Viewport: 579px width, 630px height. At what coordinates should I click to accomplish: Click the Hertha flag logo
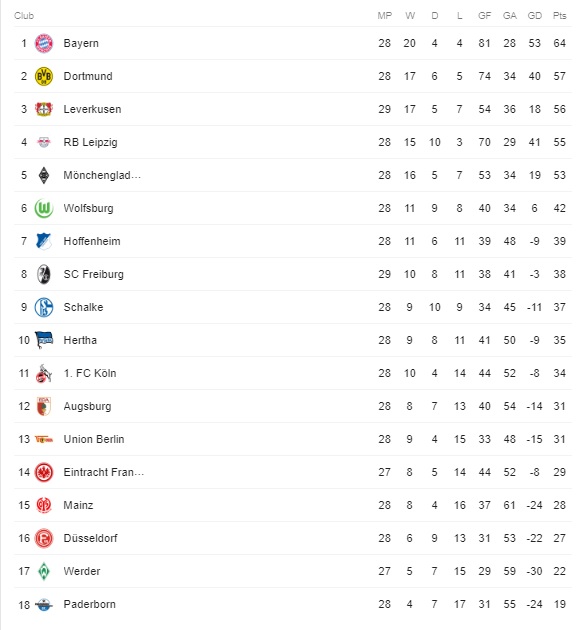click(44, 340)
